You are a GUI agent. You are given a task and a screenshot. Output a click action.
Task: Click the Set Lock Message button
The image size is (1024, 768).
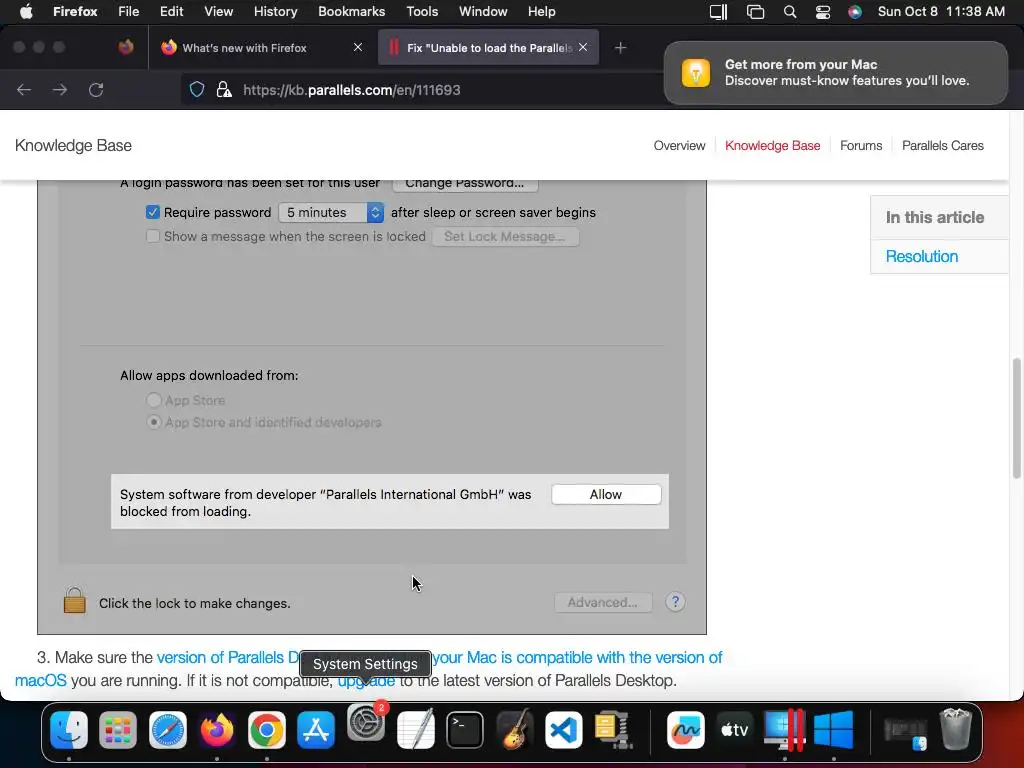coord(505,236)
